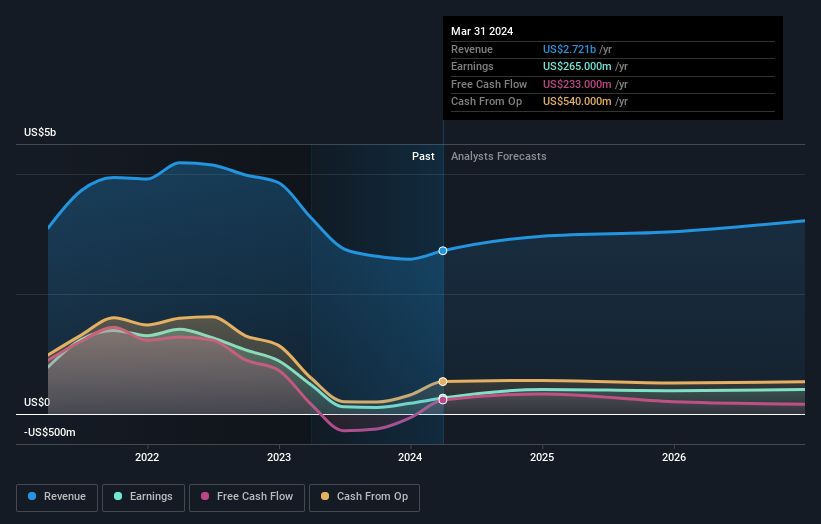The image size is (821, 524).
Task: Click the Analysts Forecasts label
Action: tap(498, 157)
